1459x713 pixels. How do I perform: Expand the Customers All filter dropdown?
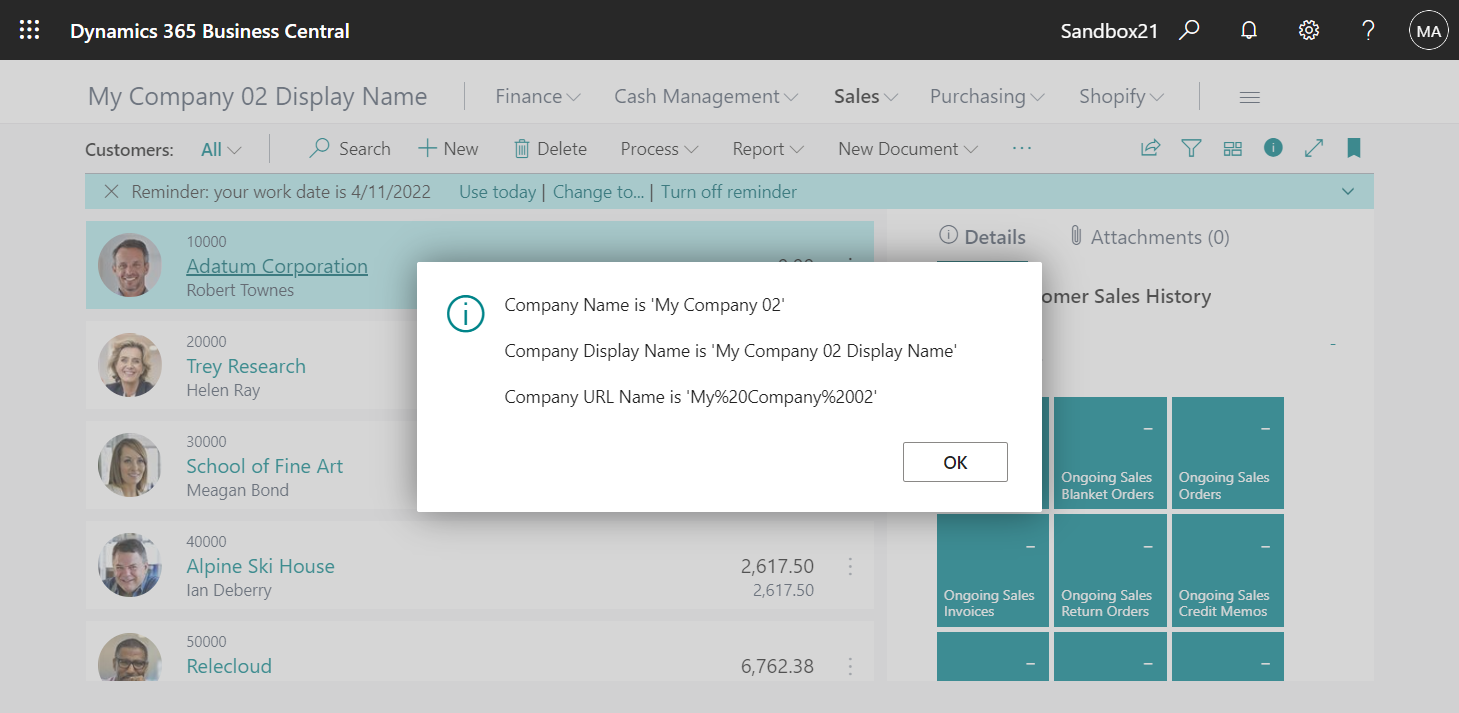(219, 148)
